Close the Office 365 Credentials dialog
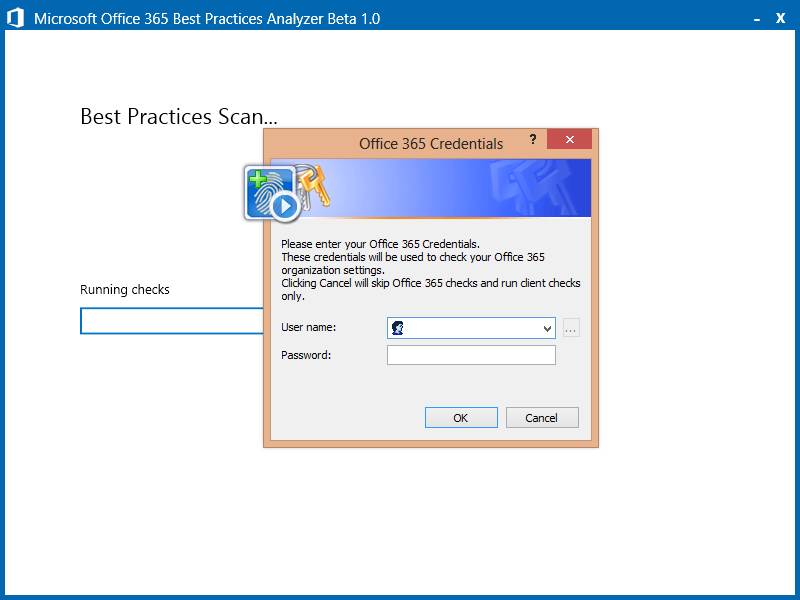This screenshot has height=600, width=800. pyautogui.click(x=569, y=139)
